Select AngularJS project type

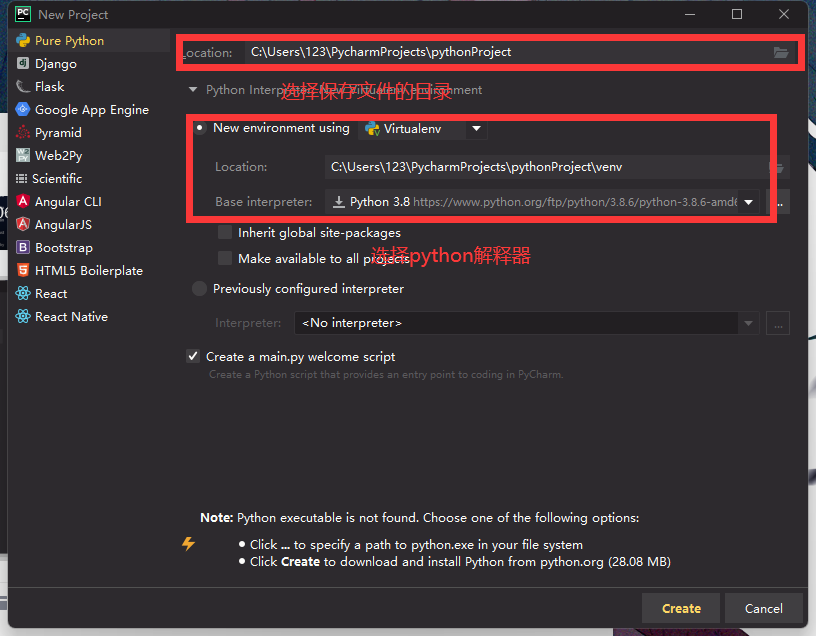tap(90, 224)
